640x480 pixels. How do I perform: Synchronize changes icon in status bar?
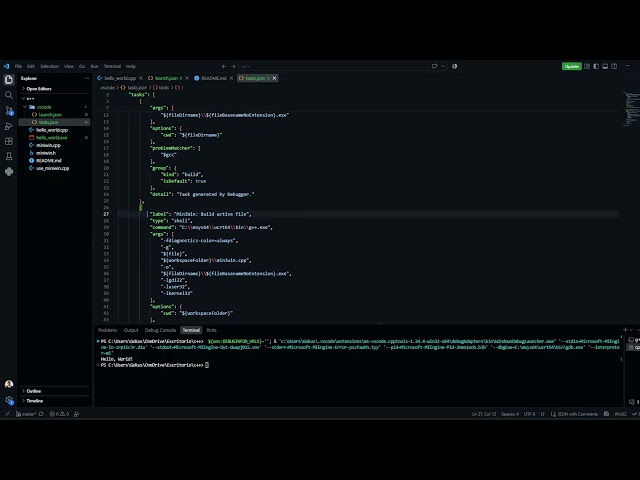[41, 414]
